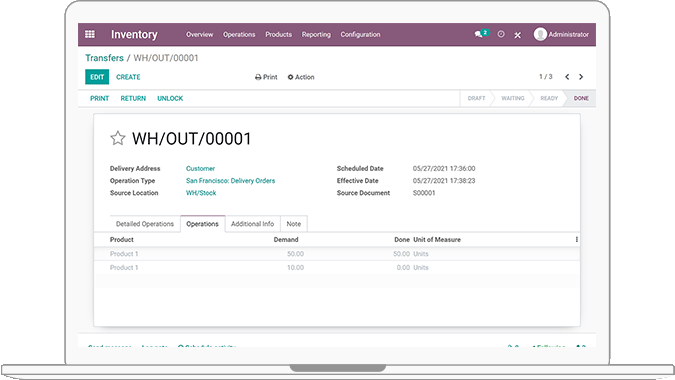Screen dimensions: 675x380
Task: Click the 50.00 done quantity cell
Action: [401, 254]
